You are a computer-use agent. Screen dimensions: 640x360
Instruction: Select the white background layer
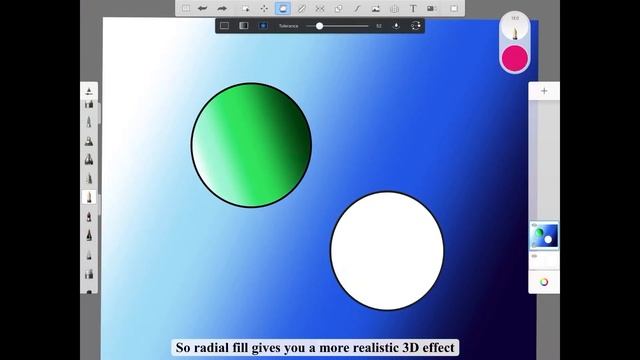pyautogui.click(x=544, y=261)
